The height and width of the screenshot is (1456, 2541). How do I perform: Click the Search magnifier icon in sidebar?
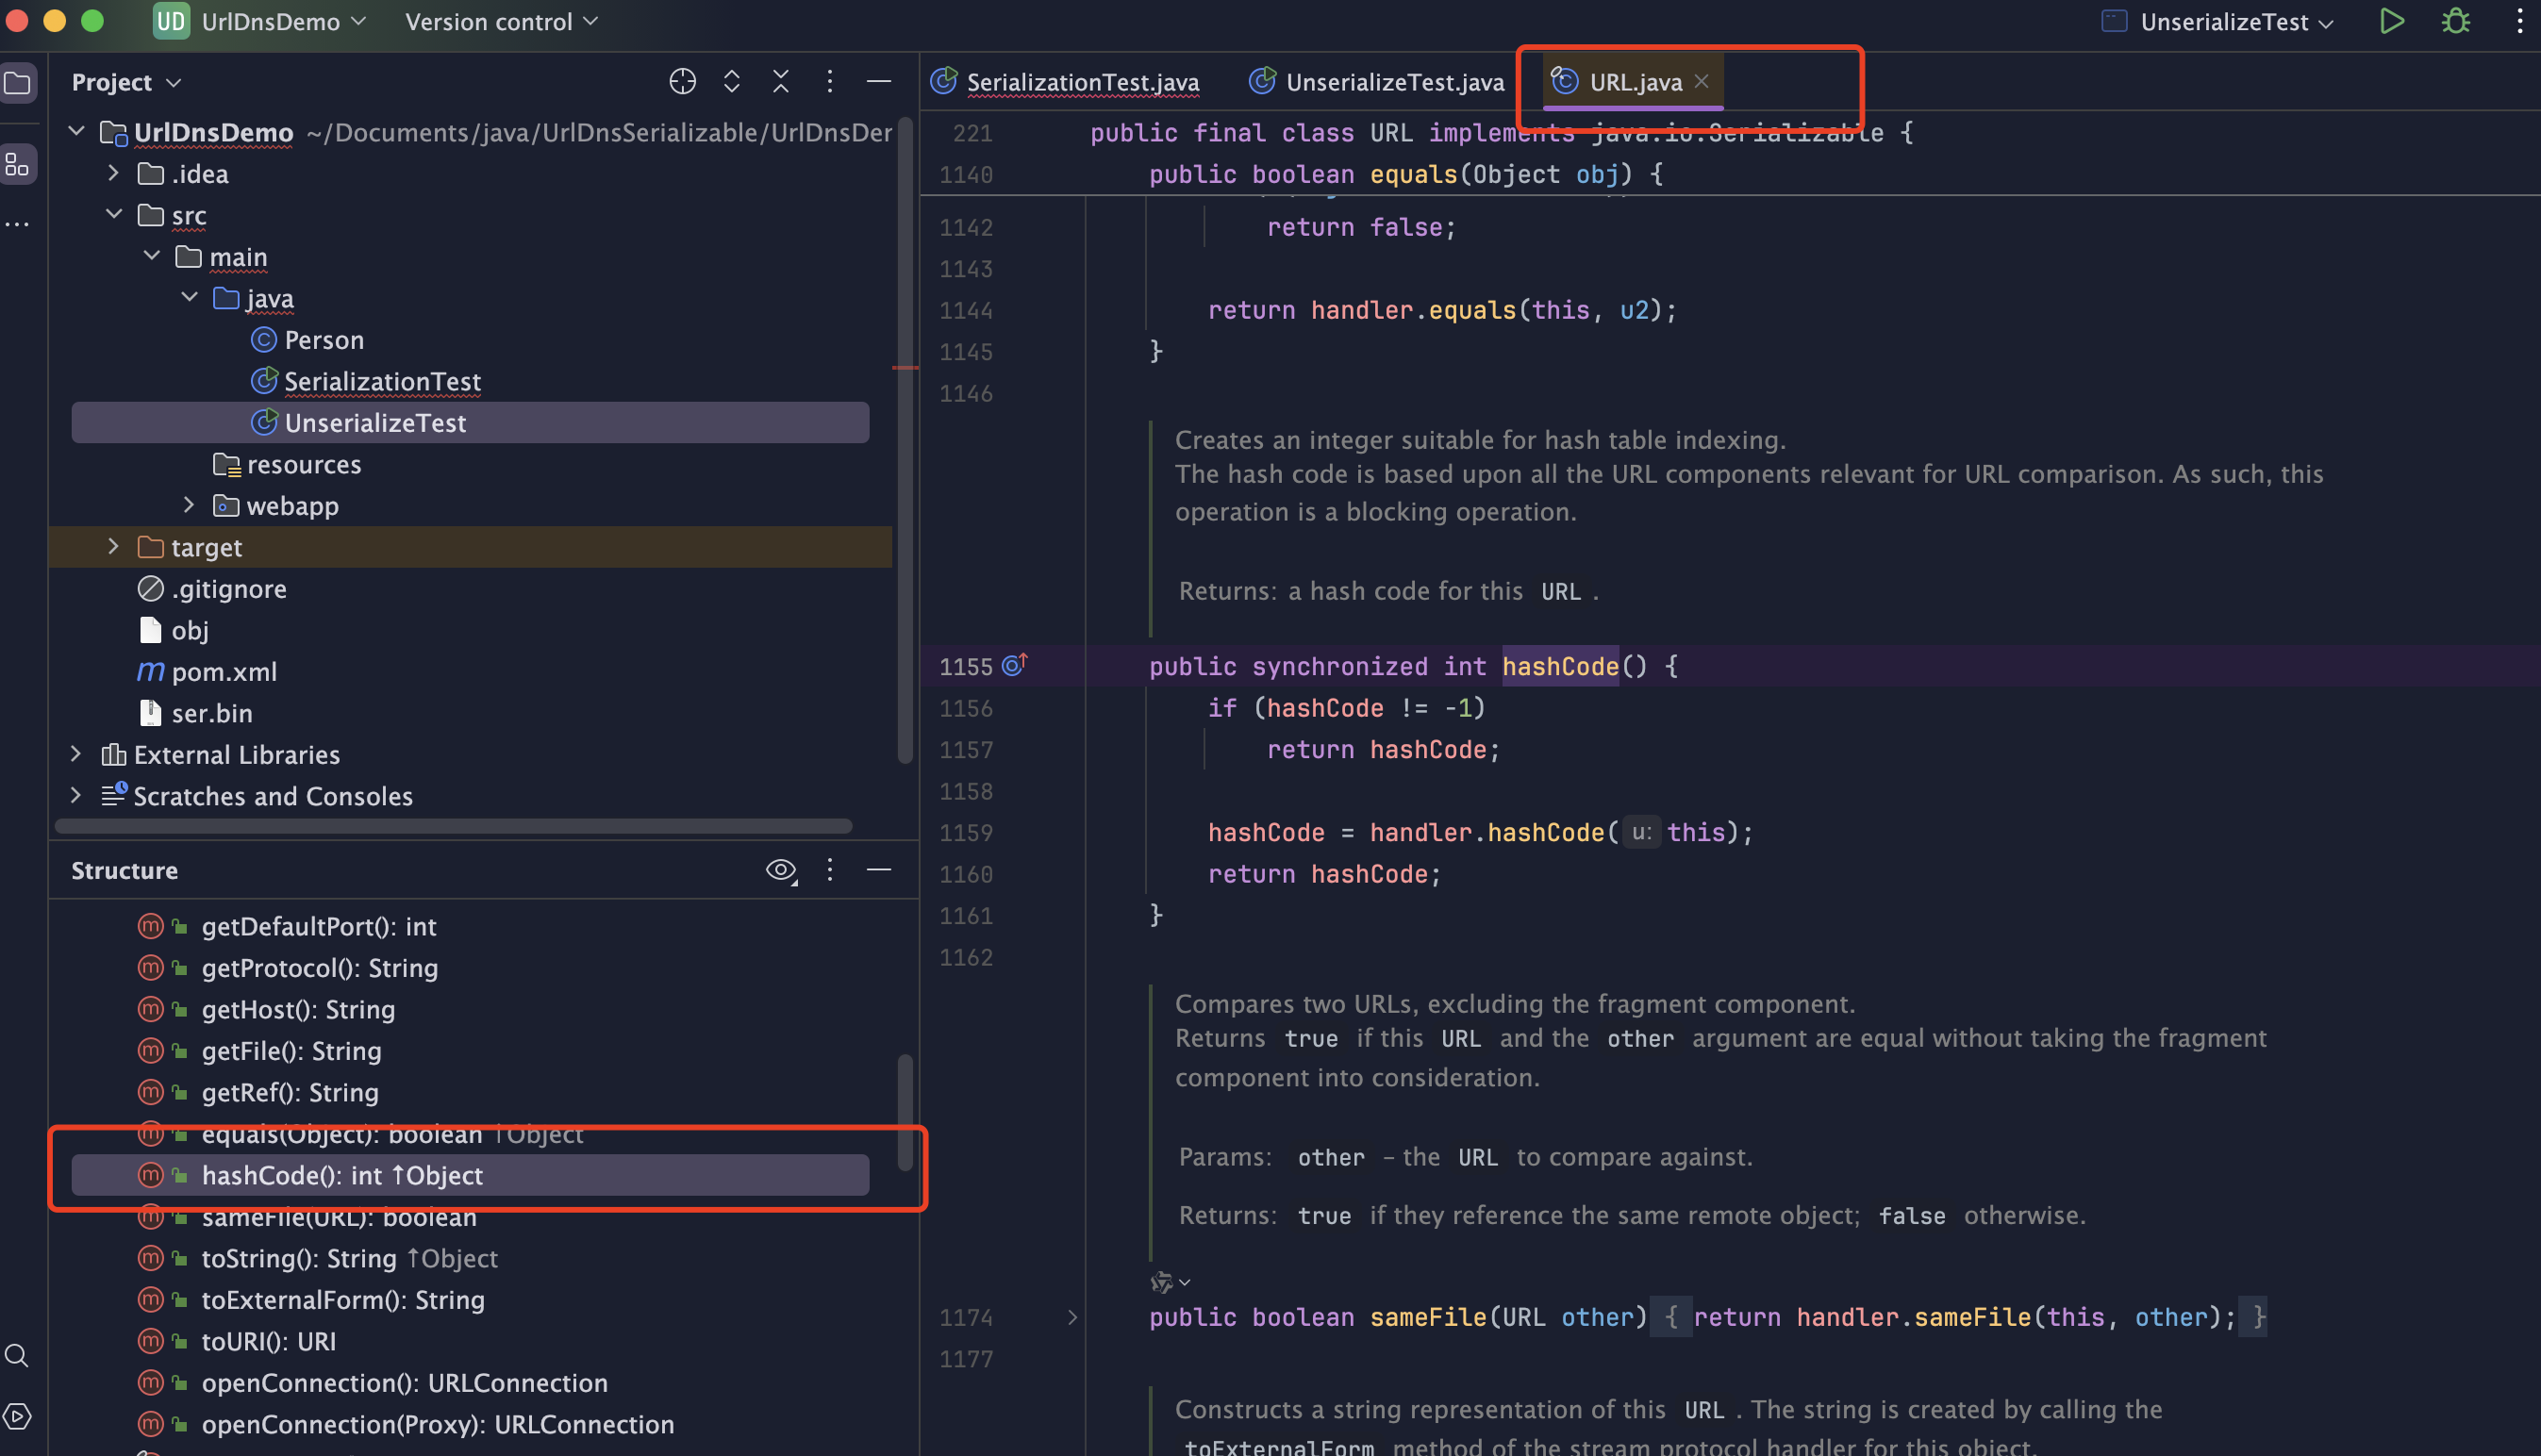pos(17,1355)
